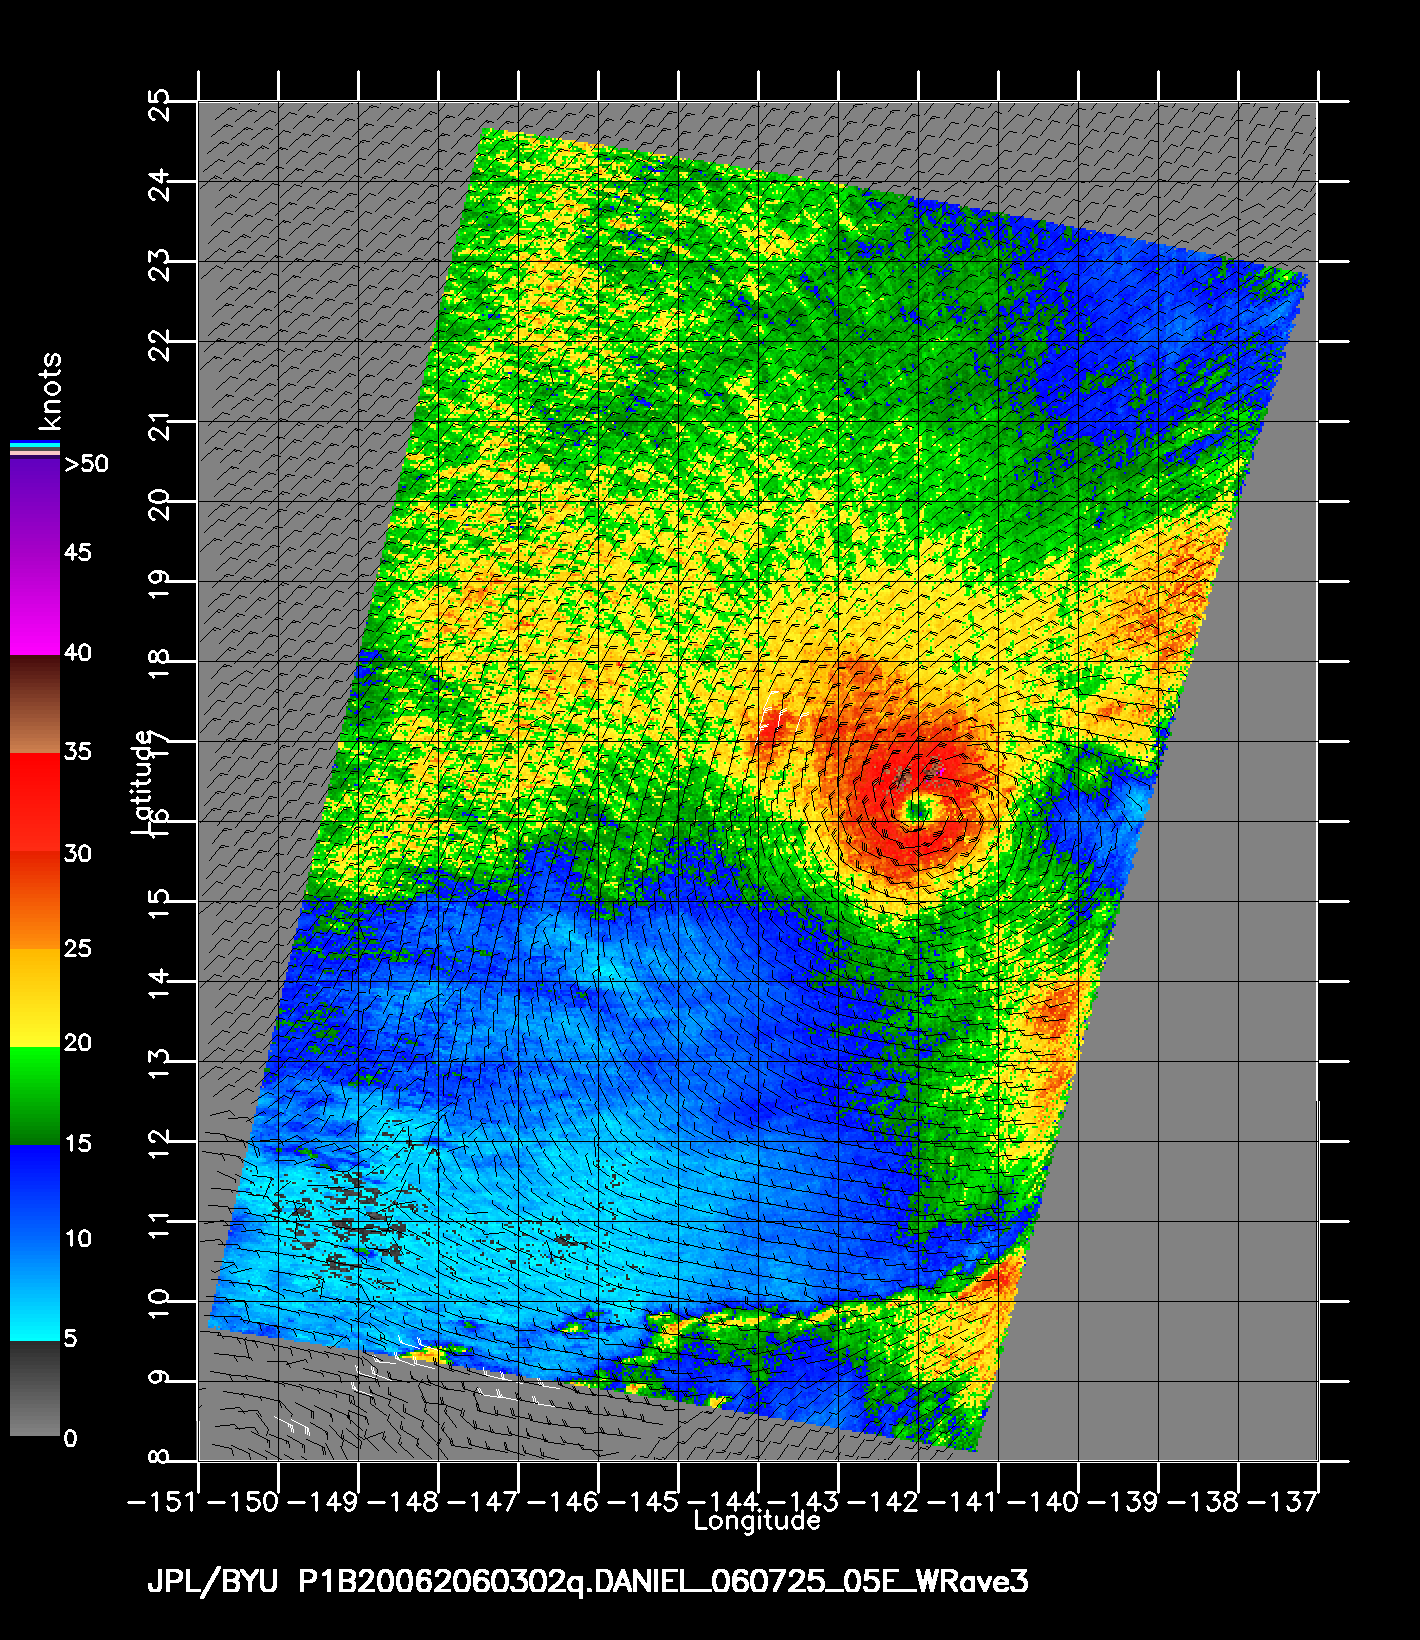Click the '>50' color scale label
The height and width of the screenshot is (1640, 1420).
point(86,464)
